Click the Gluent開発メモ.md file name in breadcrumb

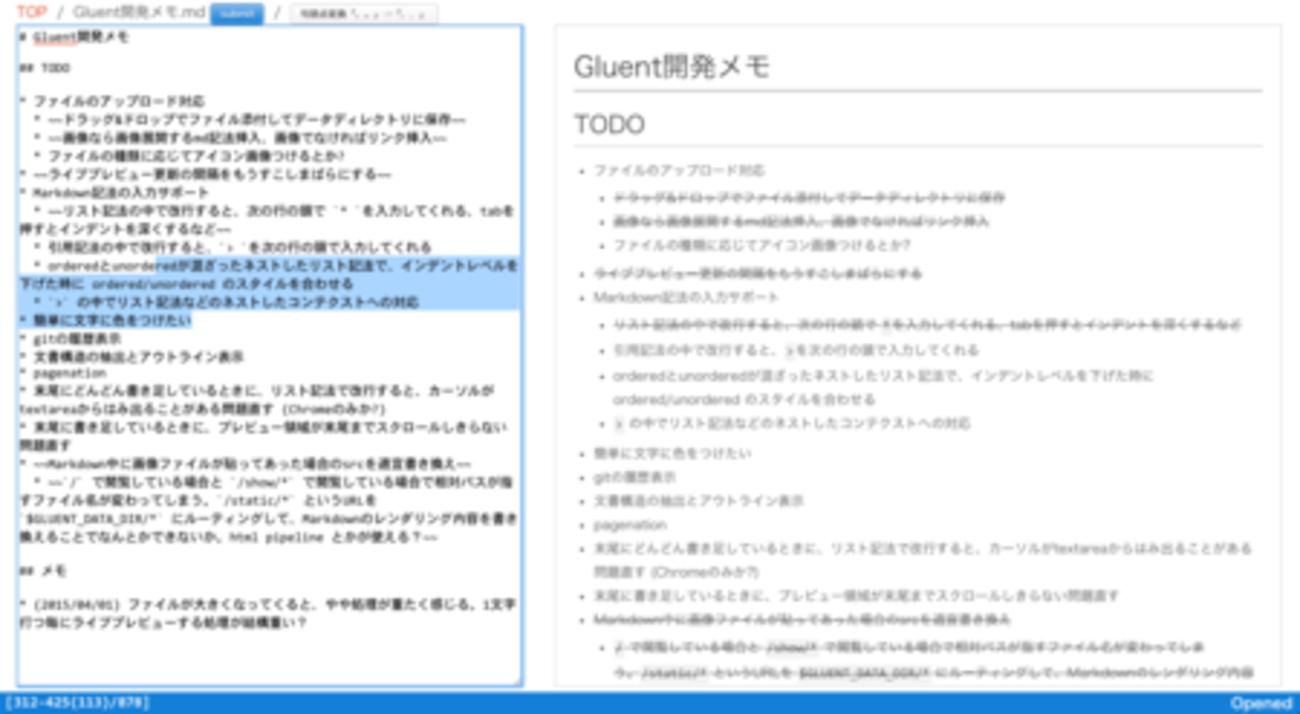[x=139, y=13]
